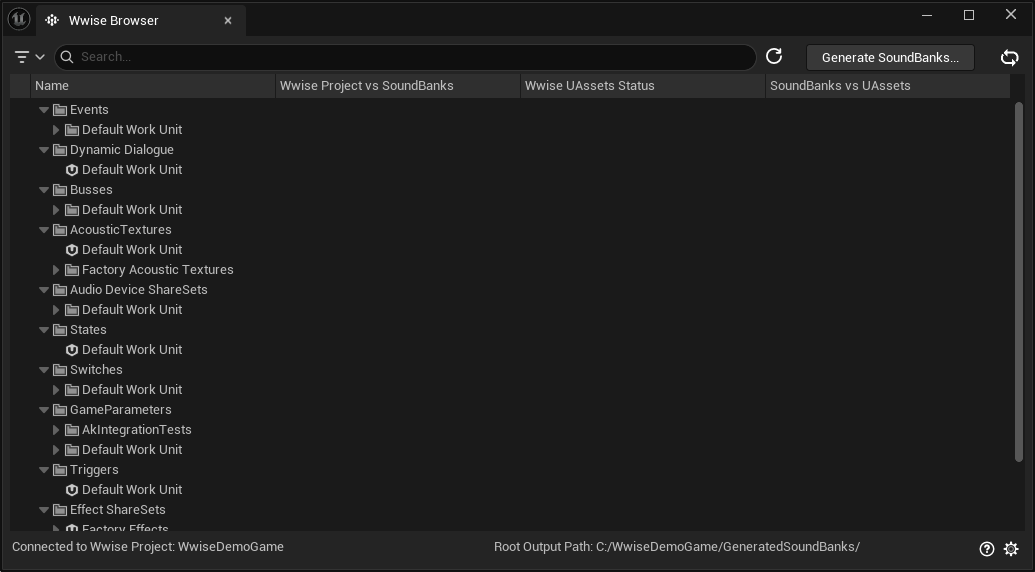The image size is (1035, 572).
Task: Click the States folder icon
Action: tap(60, 330)
